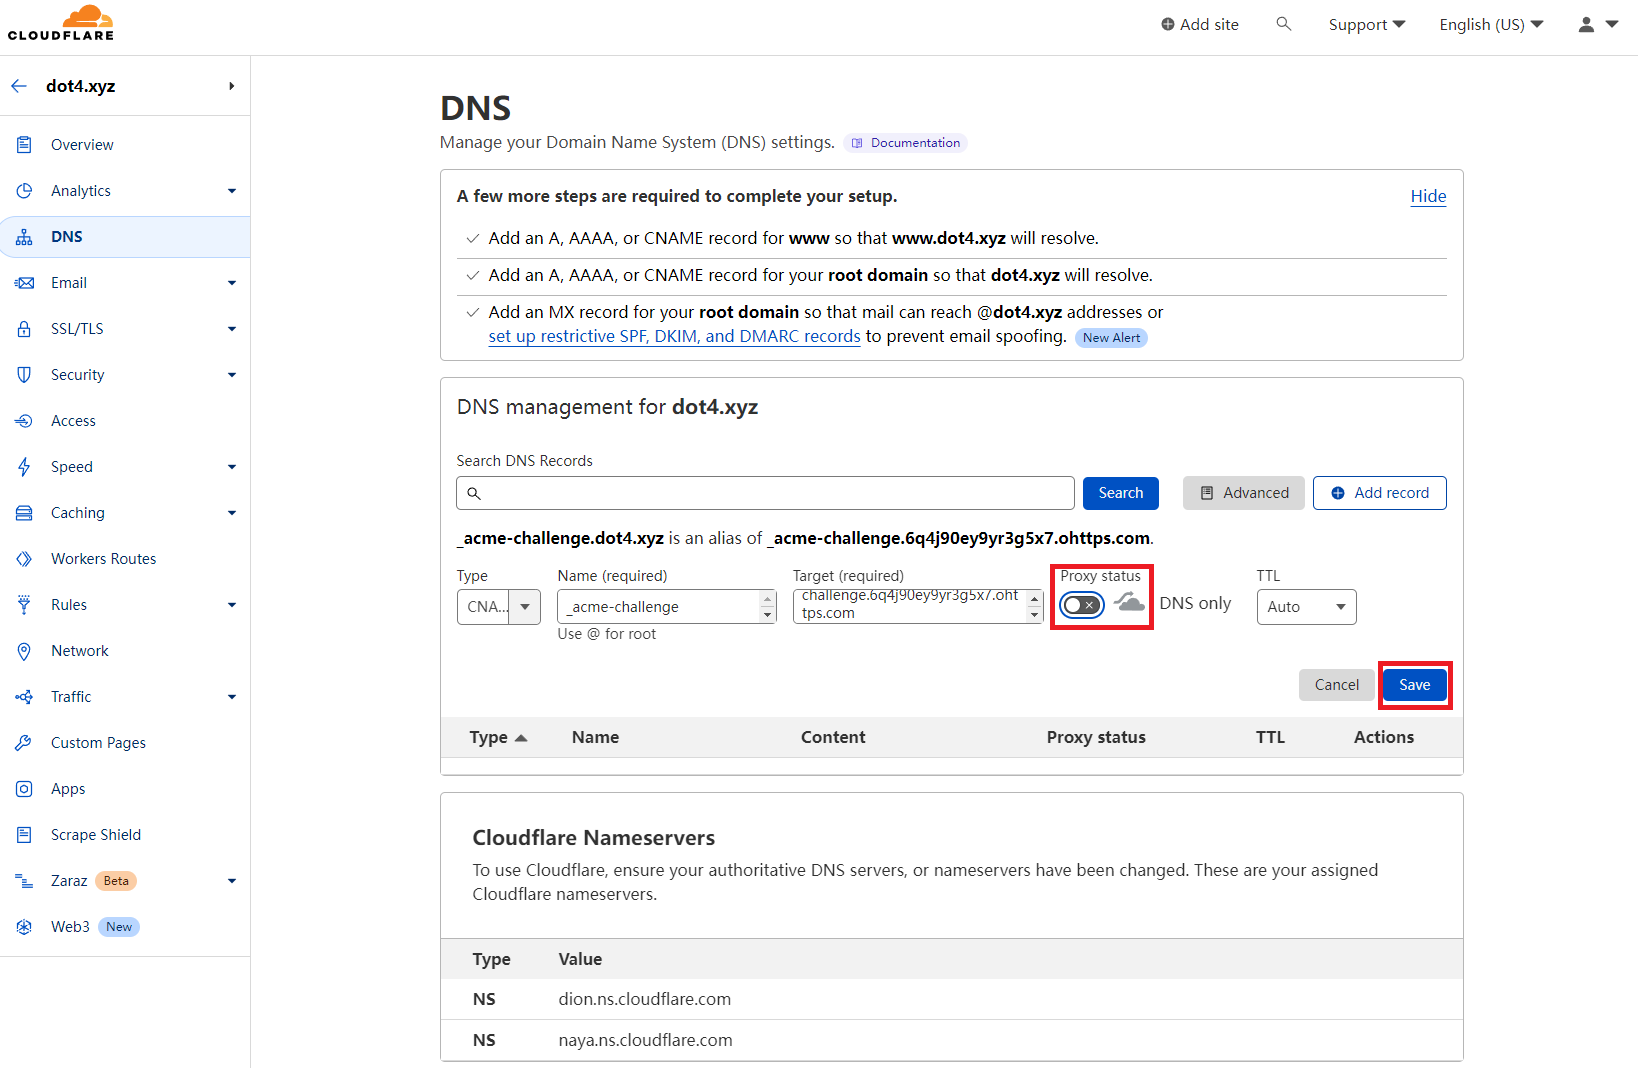Sort records by Type column header

pos(498,737)
